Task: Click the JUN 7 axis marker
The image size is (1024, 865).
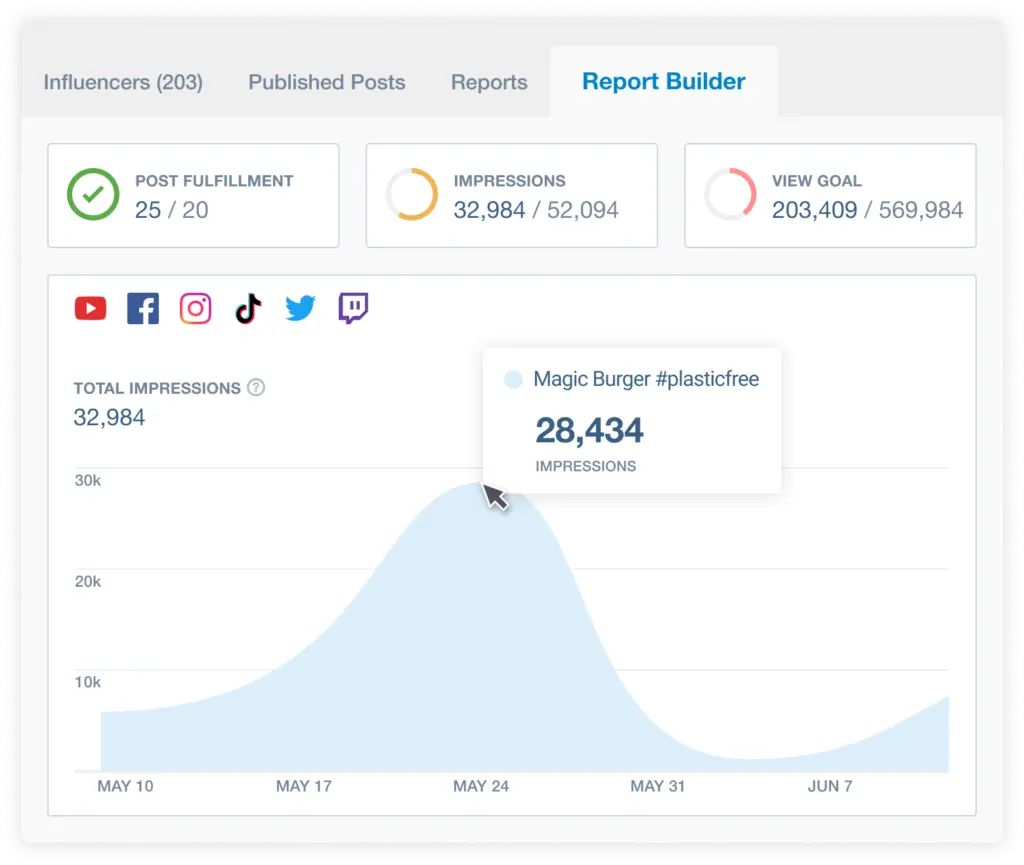Action: point(830,786)
